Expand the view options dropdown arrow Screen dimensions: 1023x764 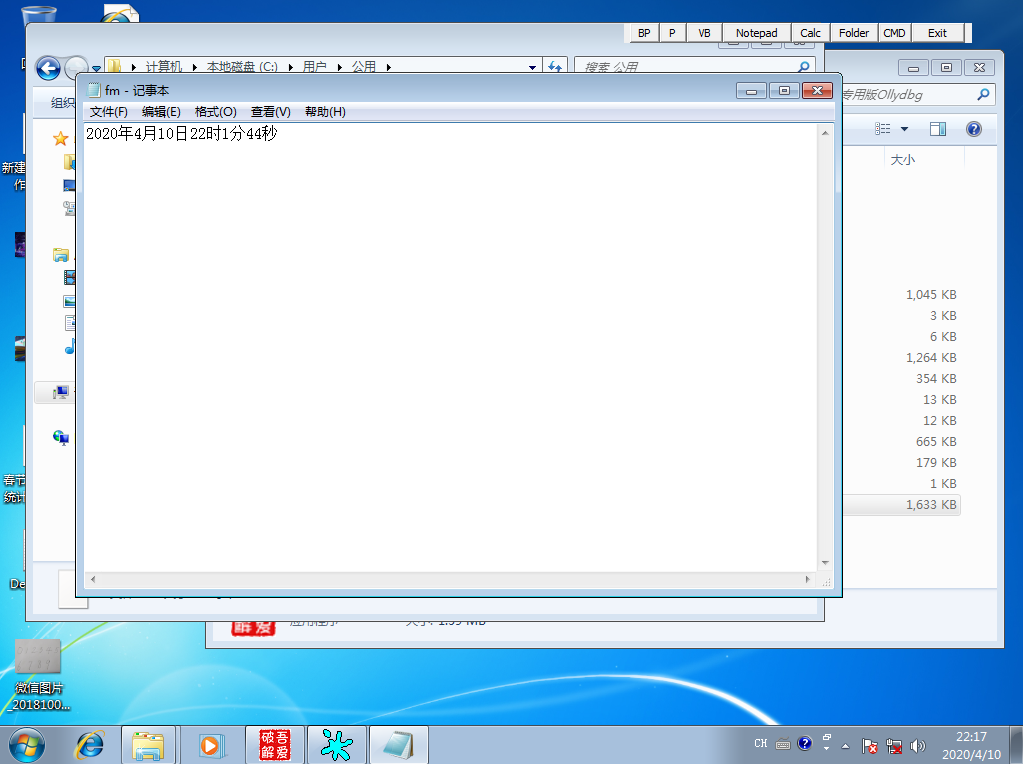click(x=904, y=129)
